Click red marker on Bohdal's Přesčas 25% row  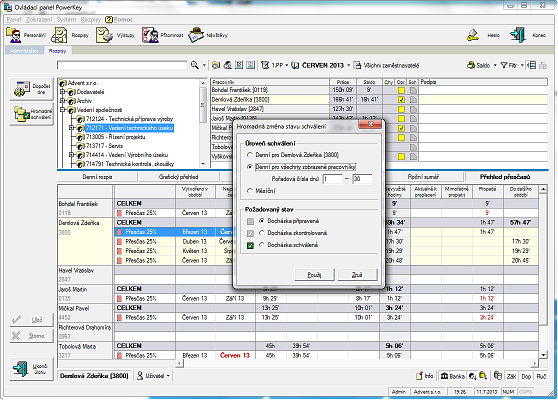[119, 213]
